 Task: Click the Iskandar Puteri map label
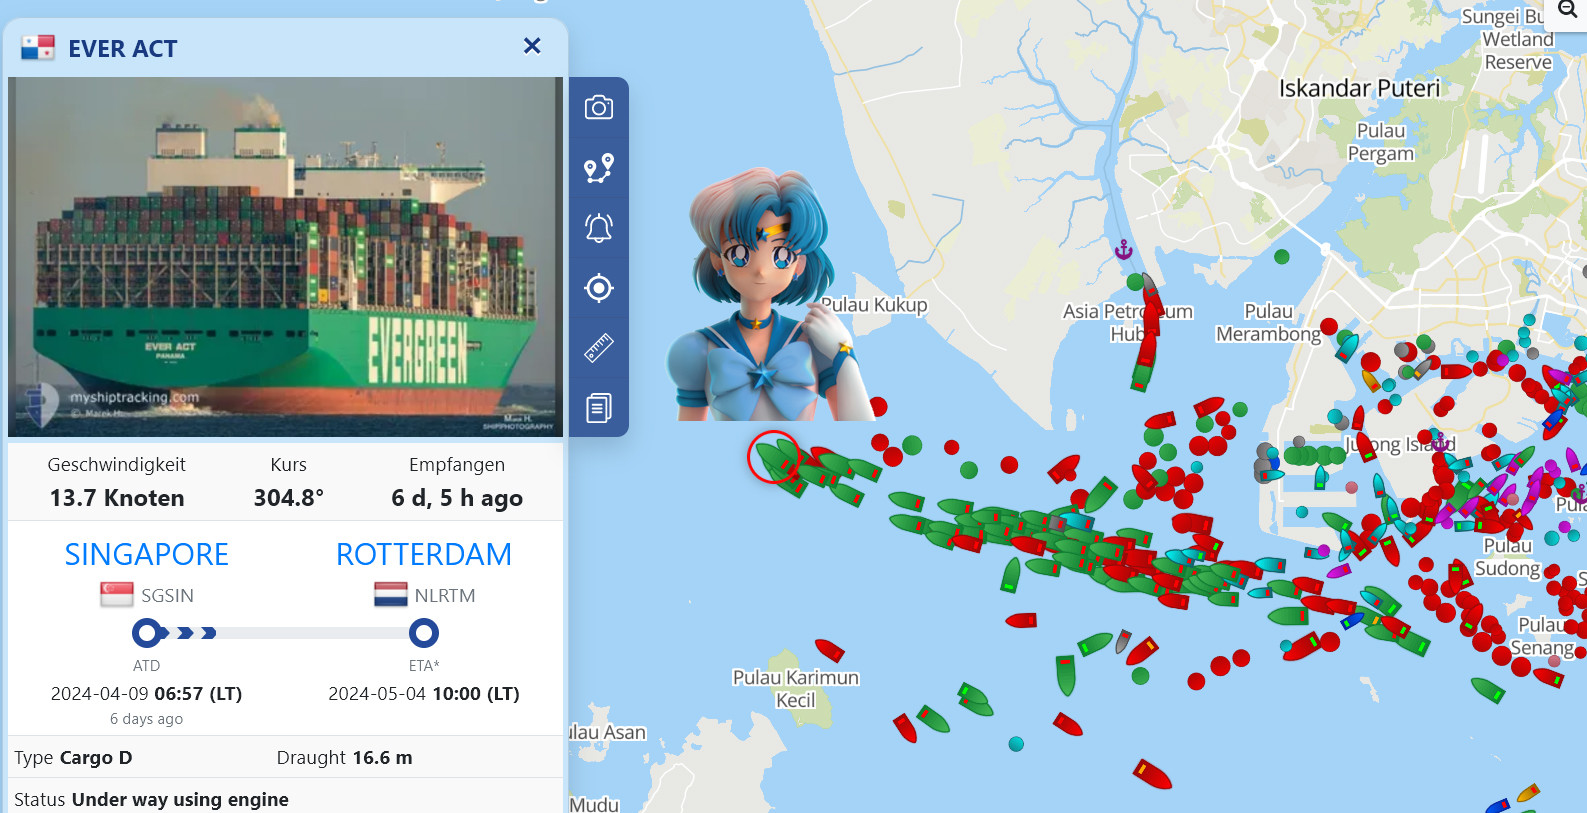click(x=1360, y=88)
